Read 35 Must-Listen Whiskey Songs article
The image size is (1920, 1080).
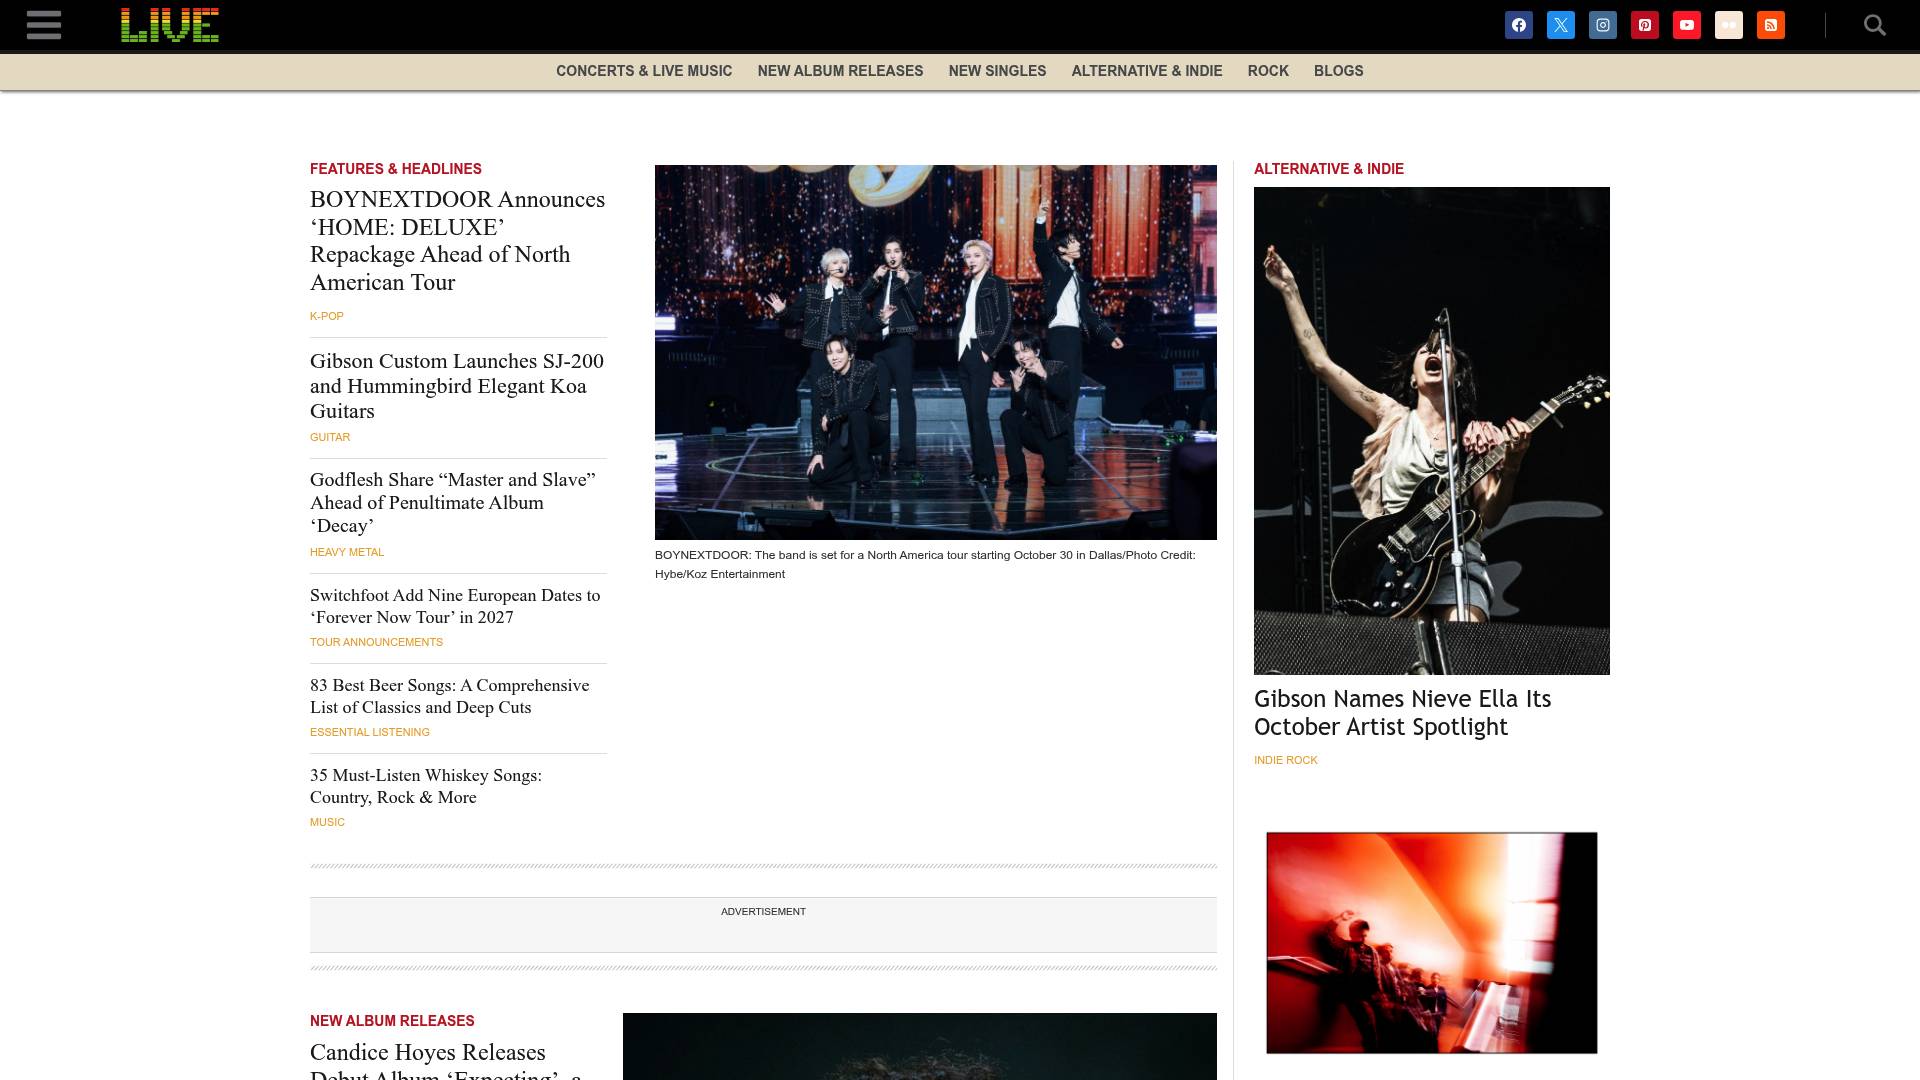426,786
